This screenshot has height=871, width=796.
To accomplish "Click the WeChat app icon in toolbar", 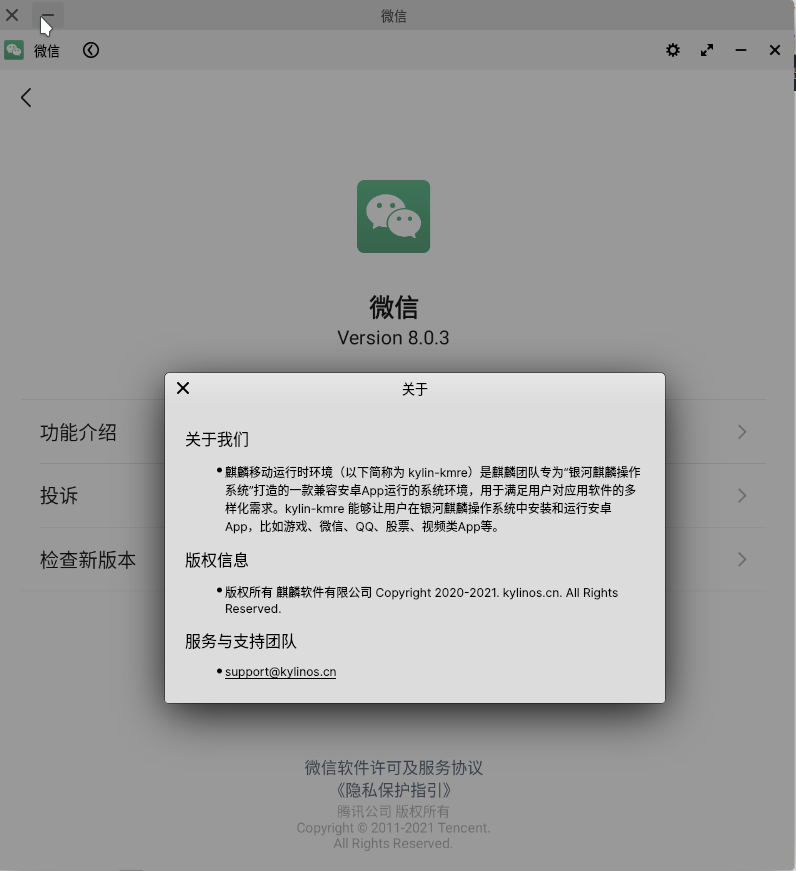I will click(x=14, y=50).
